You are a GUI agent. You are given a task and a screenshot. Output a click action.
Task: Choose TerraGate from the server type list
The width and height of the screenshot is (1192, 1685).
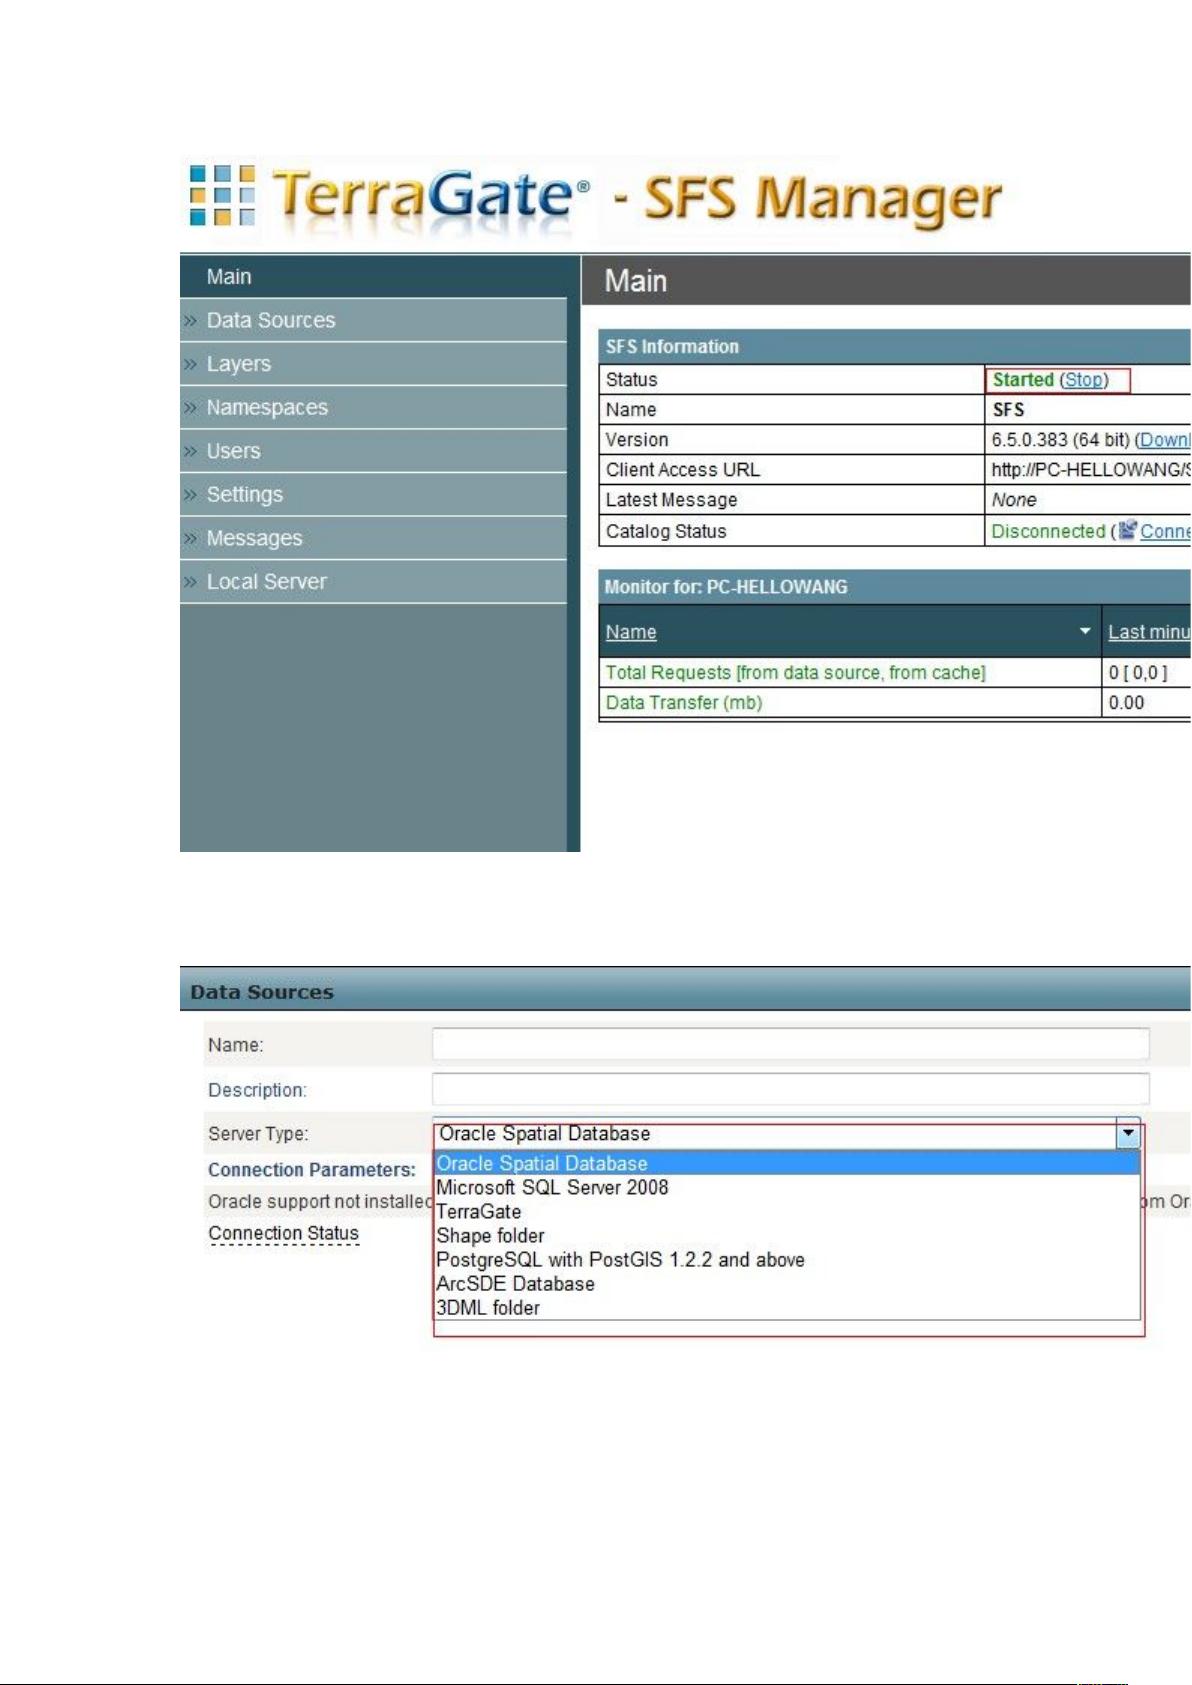point(787,1212)
